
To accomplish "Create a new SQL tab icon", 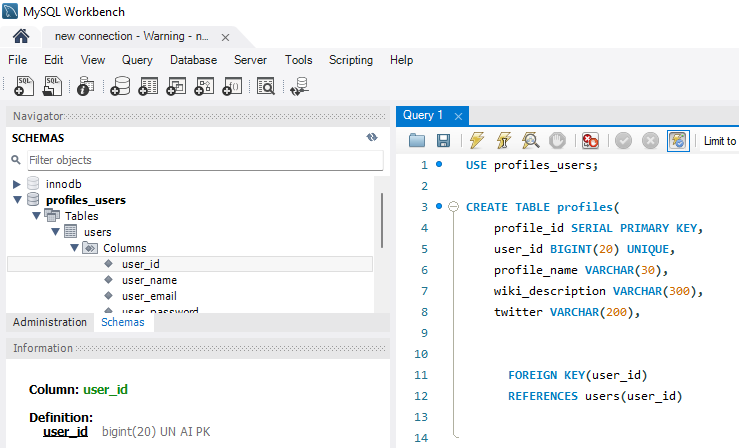I will pyautogui.click(x=24, y=86).
